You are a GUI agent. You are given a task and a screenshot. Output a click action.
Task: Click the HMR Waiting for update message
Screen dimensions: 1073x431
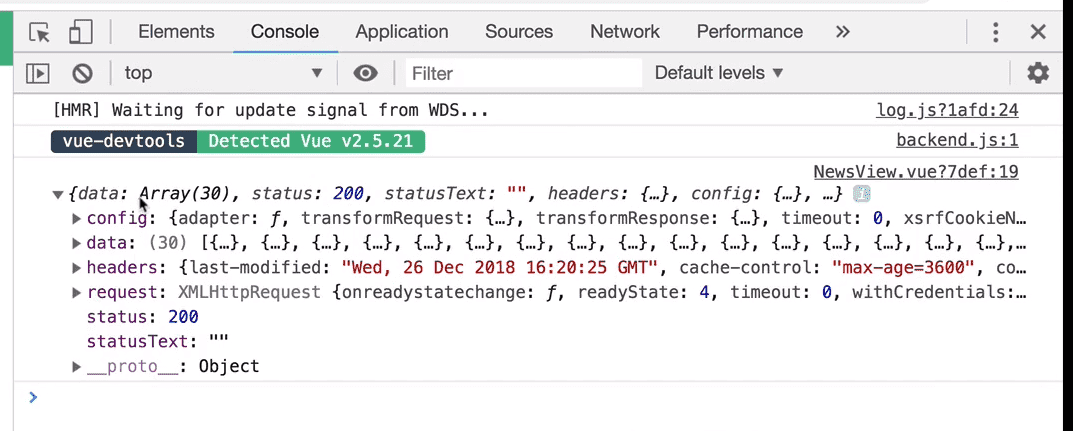271,110
